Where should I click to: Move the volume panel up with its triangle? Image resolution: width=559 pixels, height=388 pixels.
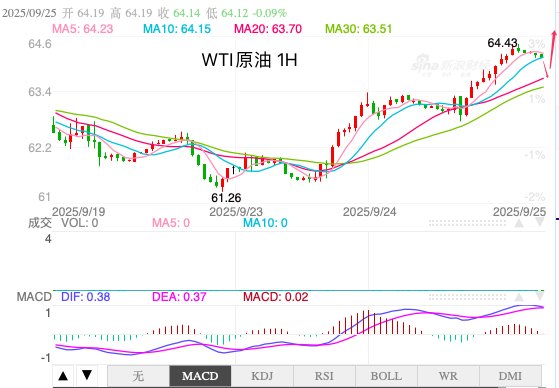[x=519, y=223]
